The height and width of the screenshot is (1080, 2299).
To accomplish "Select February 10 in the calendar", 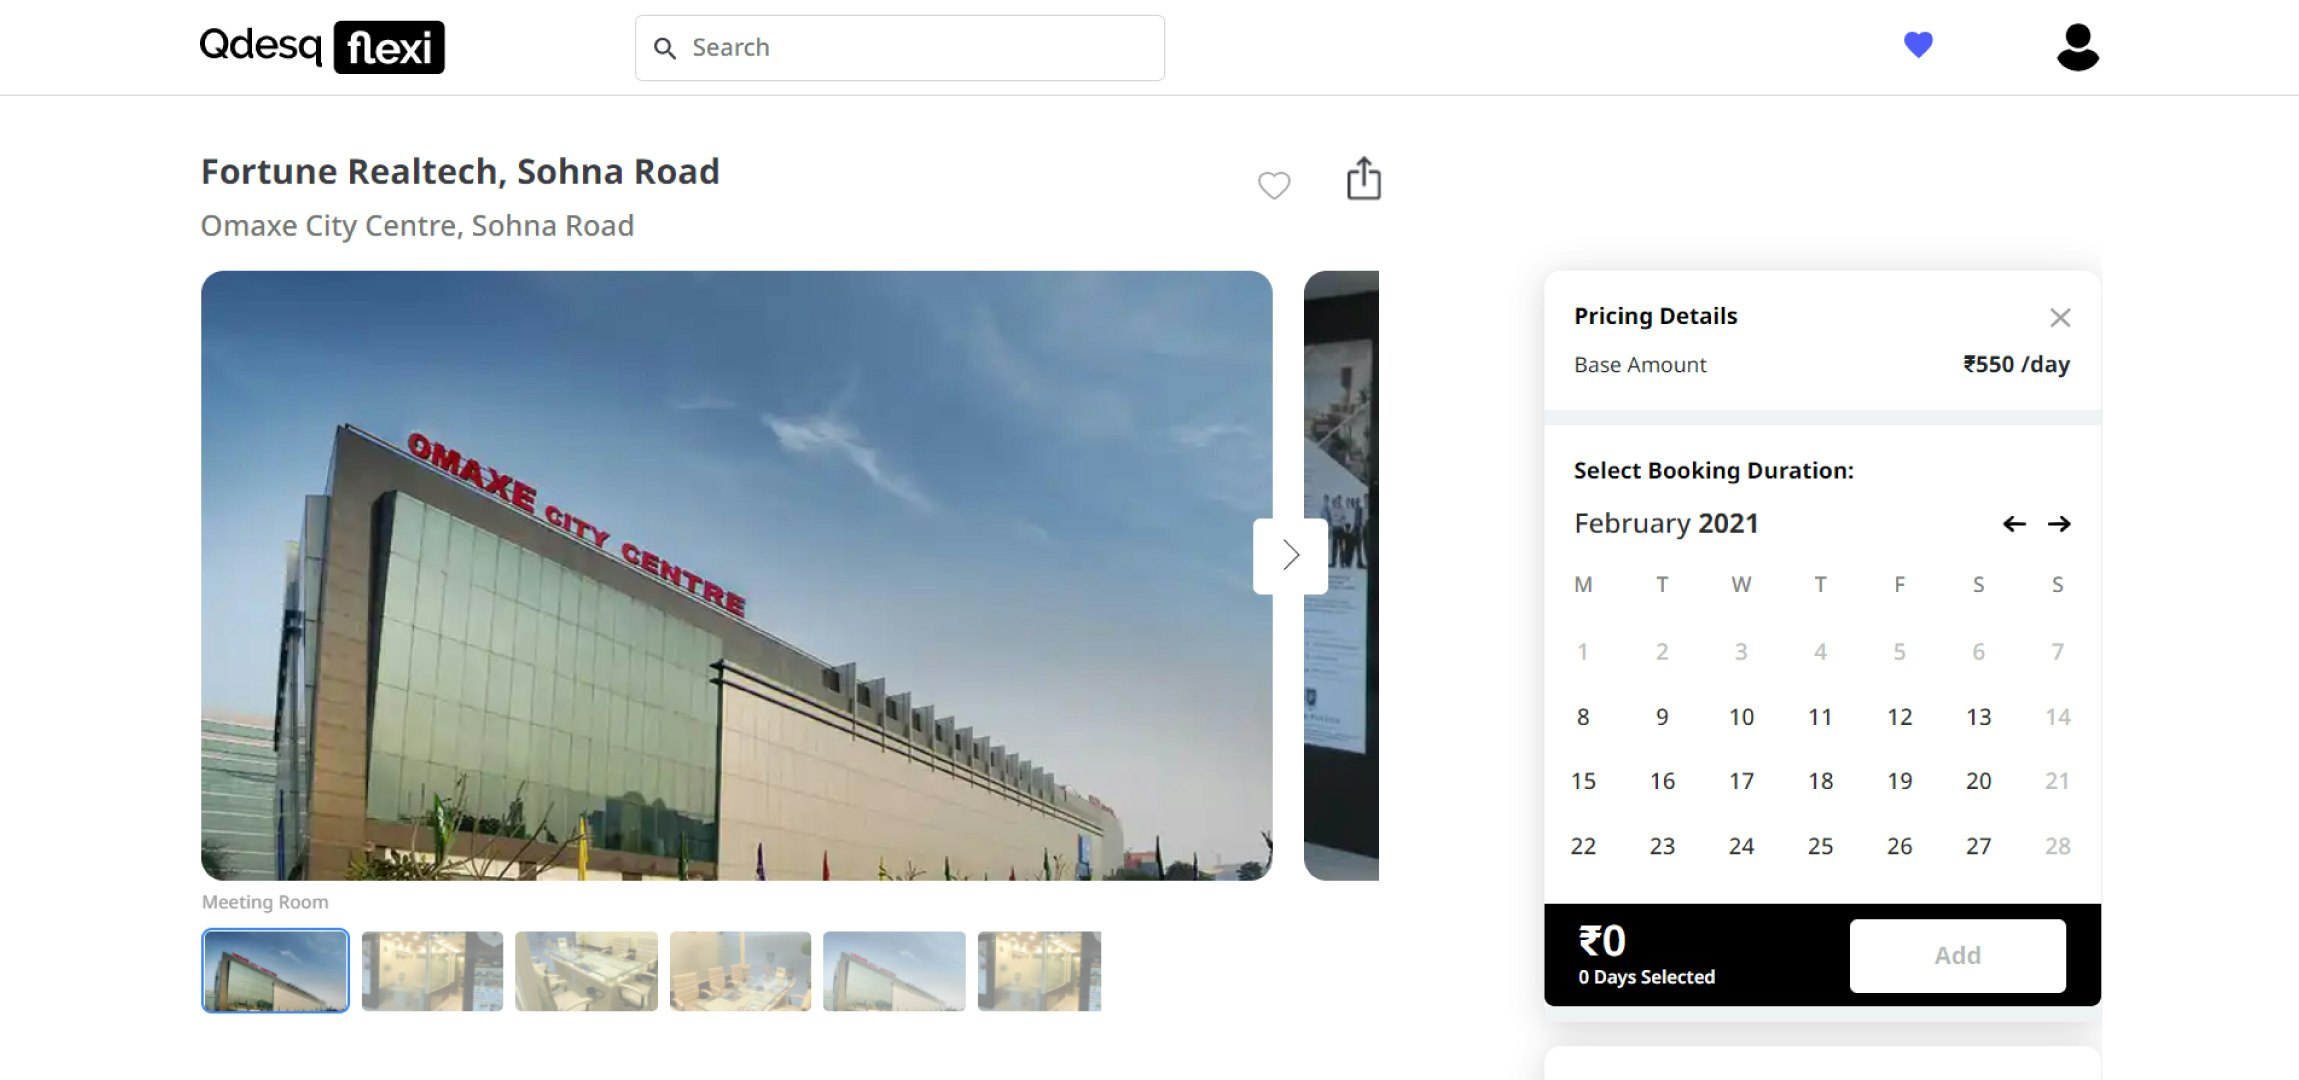I will [x=1741, y=717].
